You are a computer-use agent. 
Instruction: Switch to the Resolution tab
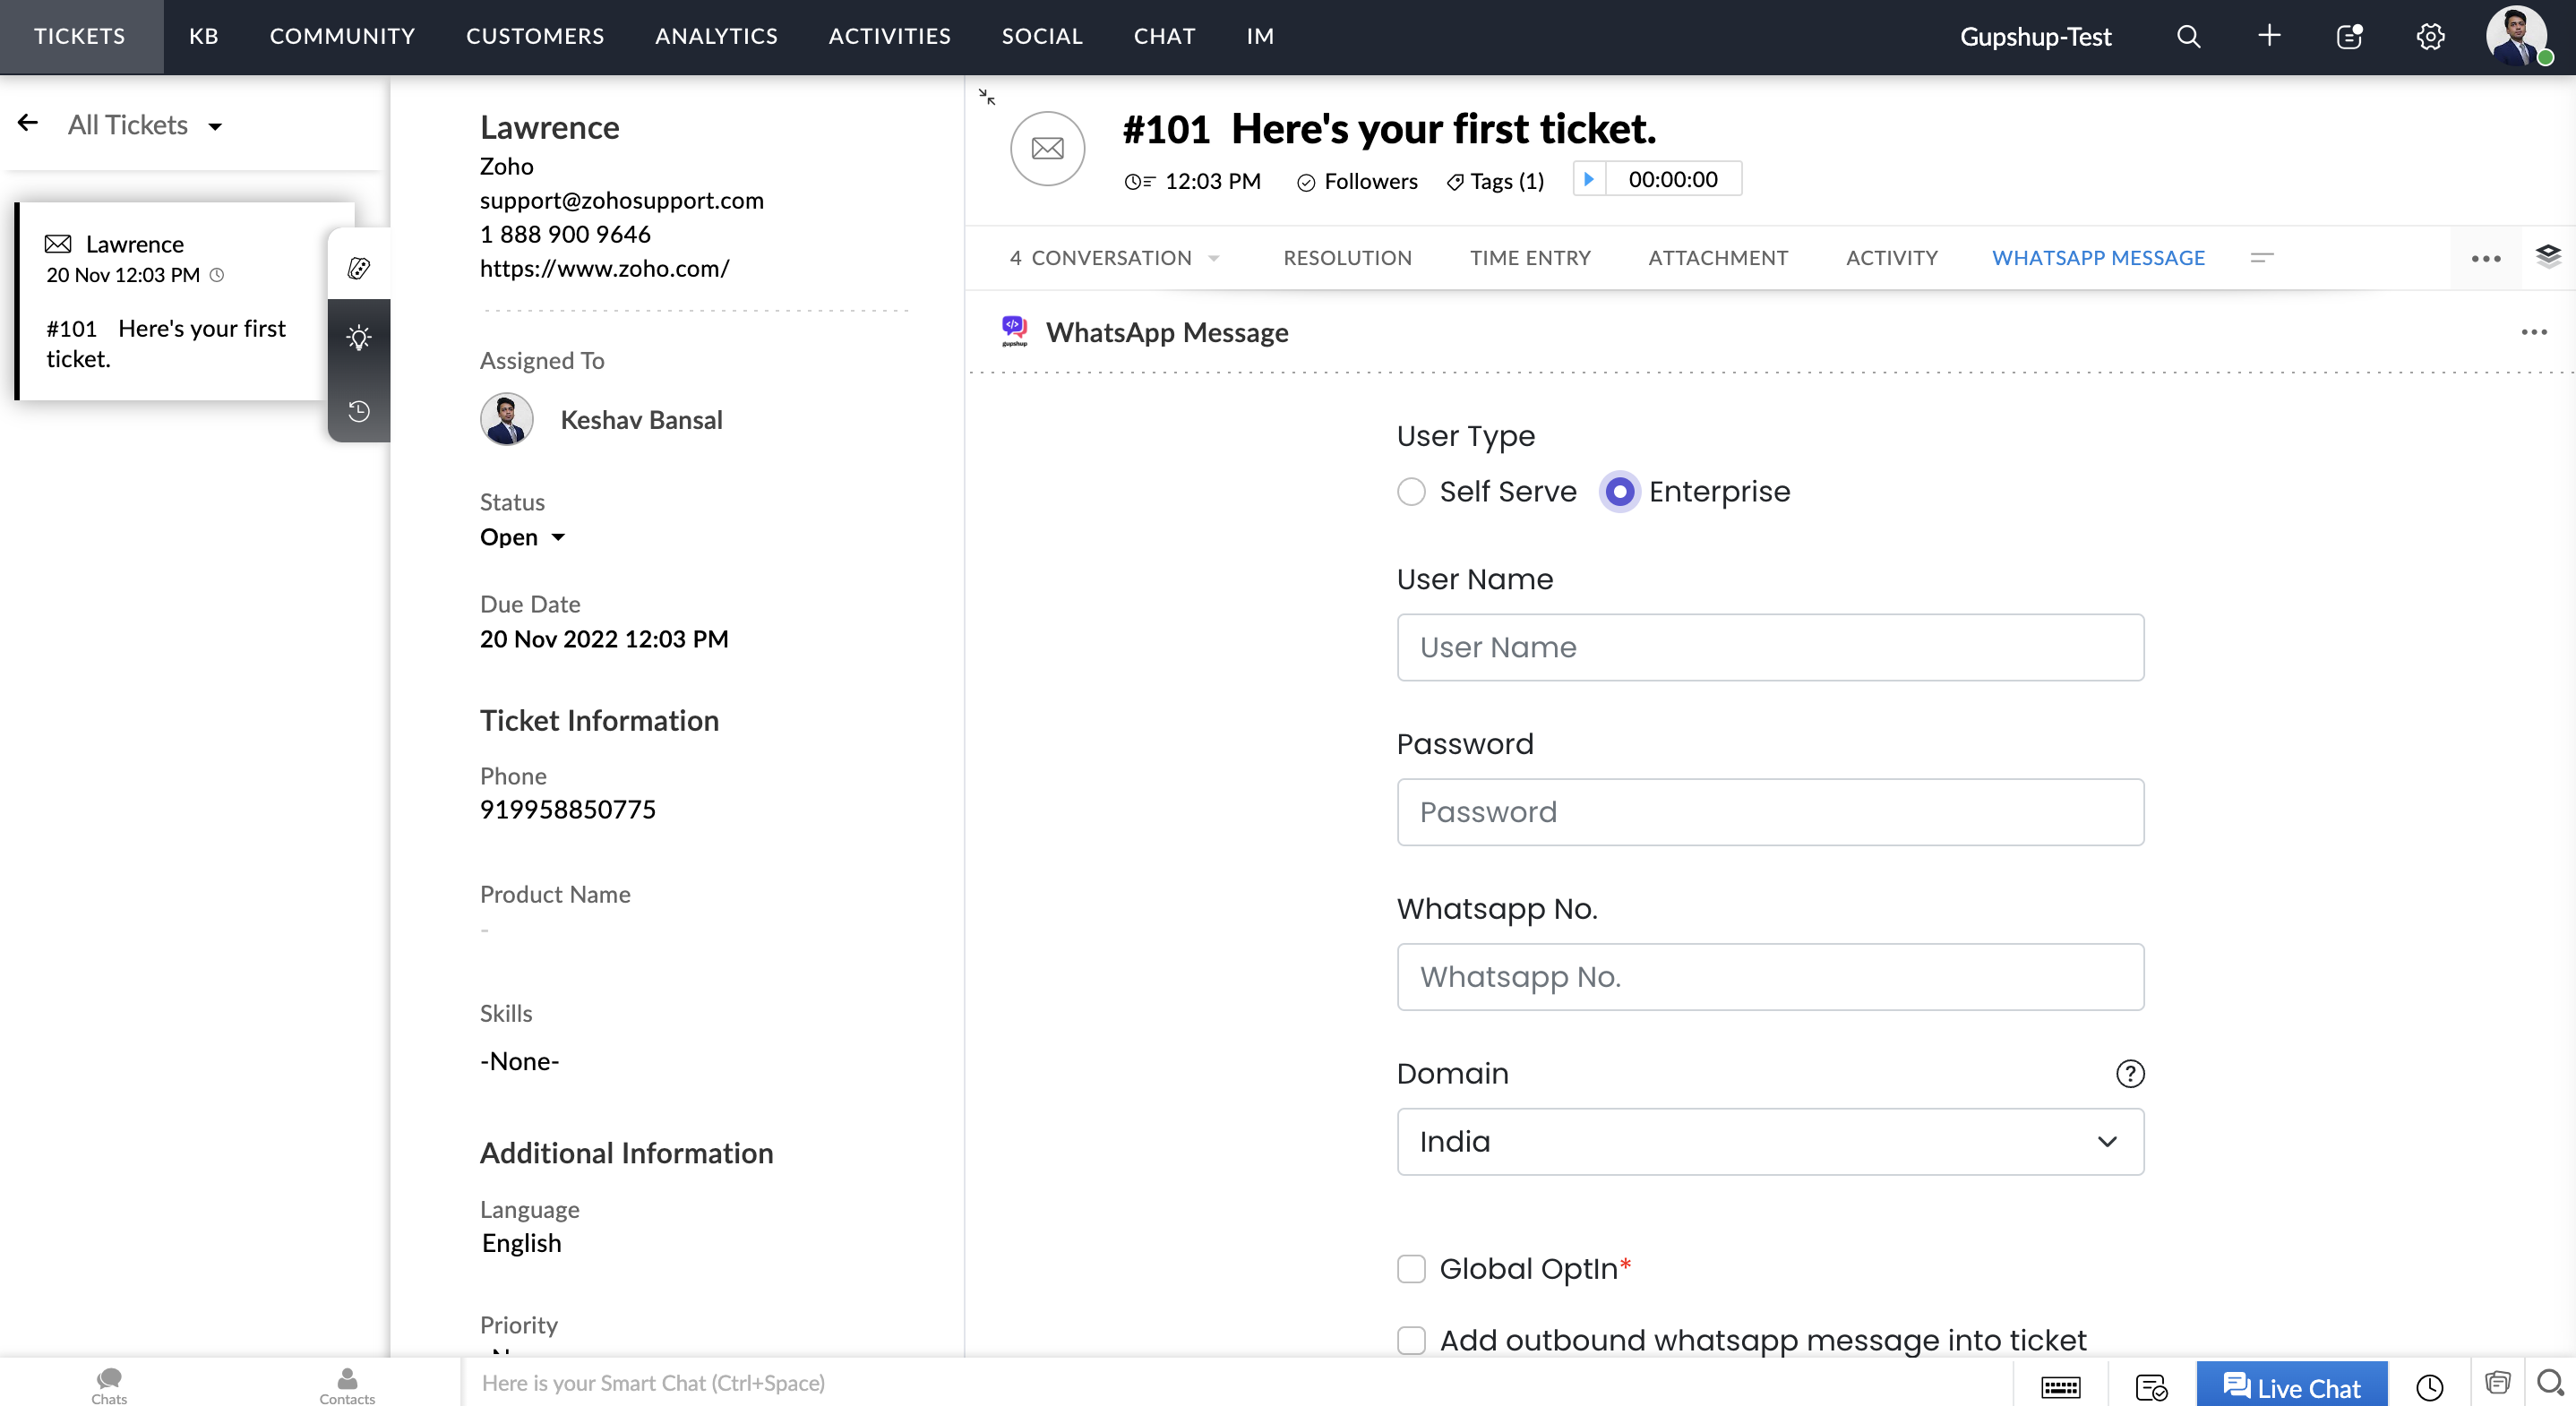1347,258
